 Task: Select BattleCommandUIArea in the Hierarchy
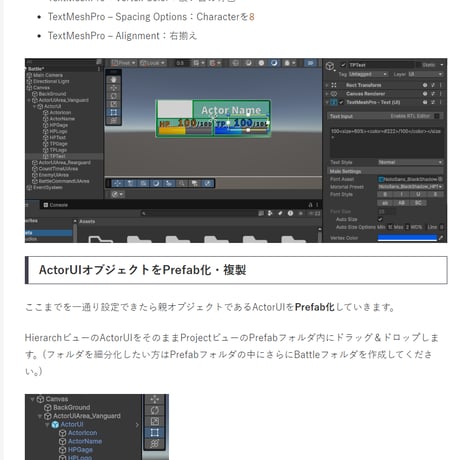(x=64, y=181)
